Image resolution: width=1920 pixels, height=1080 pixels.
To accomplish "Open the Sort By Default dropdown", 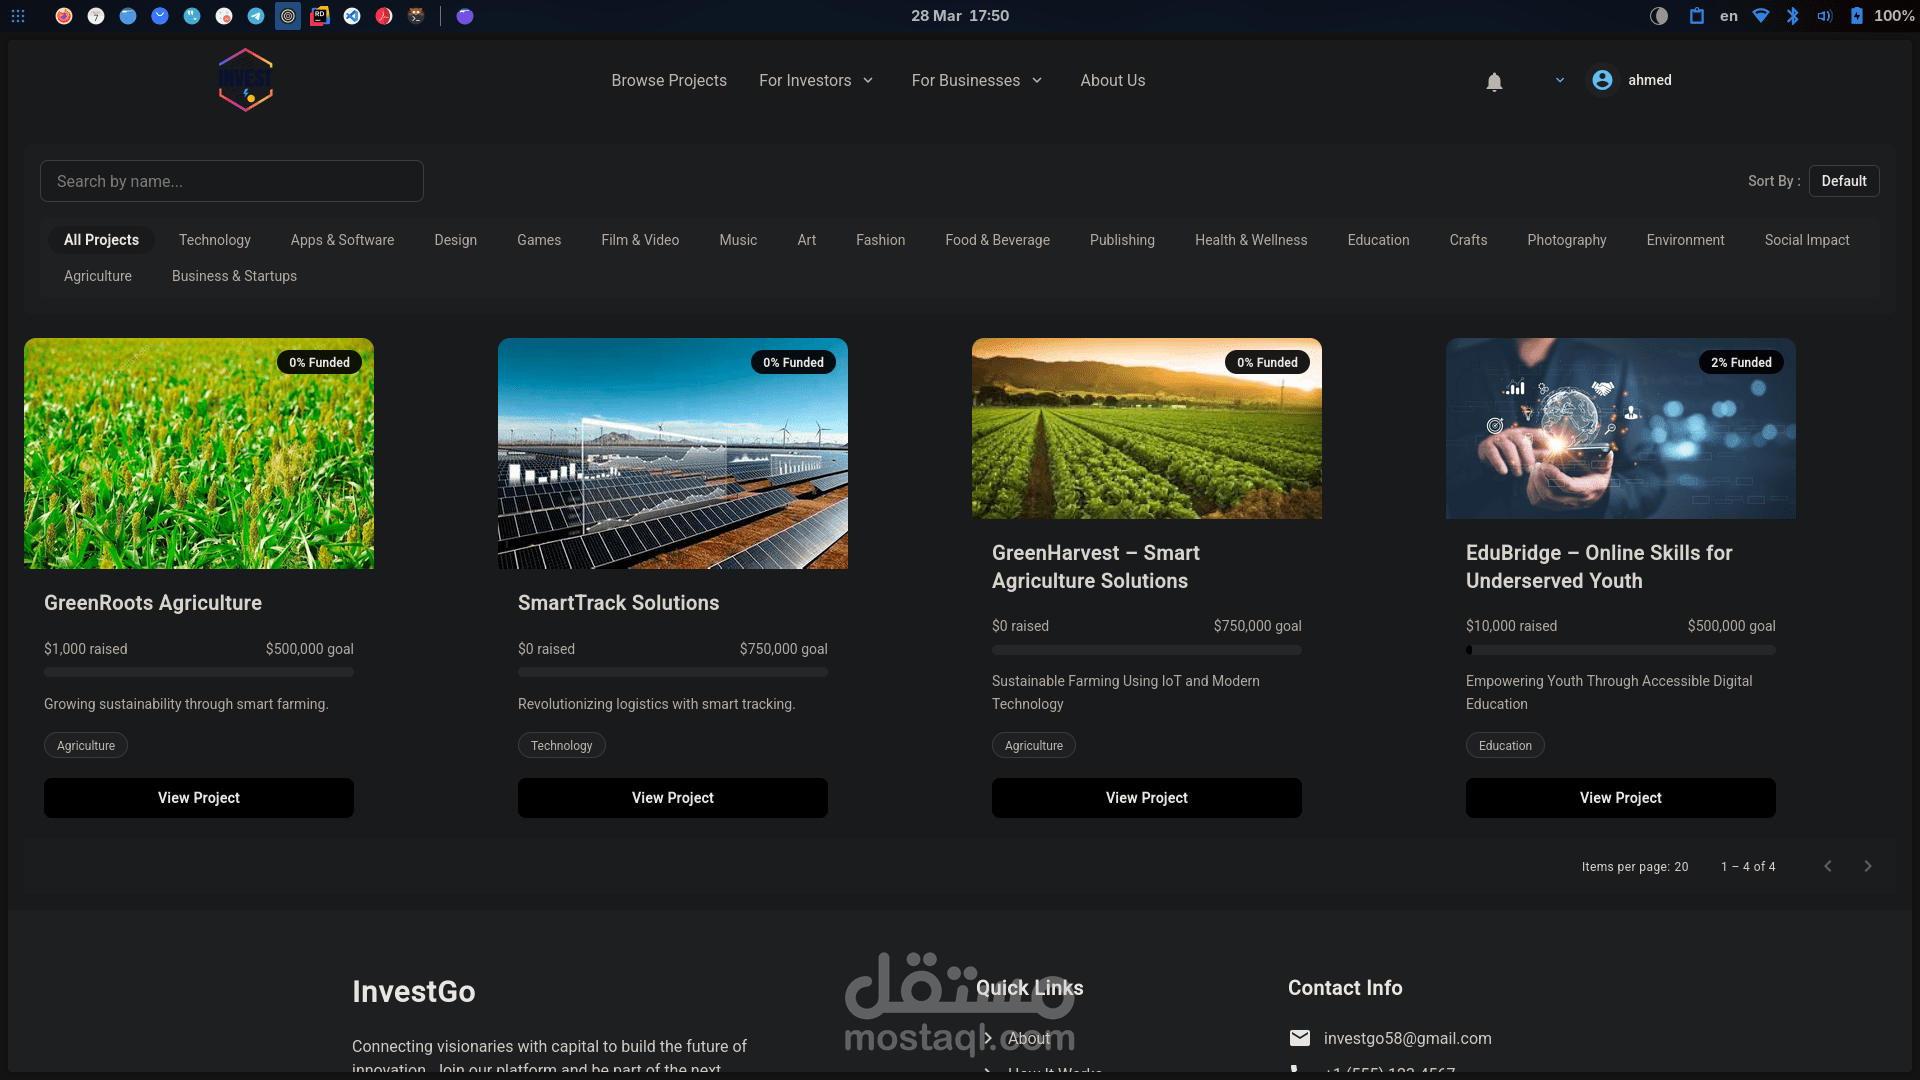I will (x=1844, y=181).
